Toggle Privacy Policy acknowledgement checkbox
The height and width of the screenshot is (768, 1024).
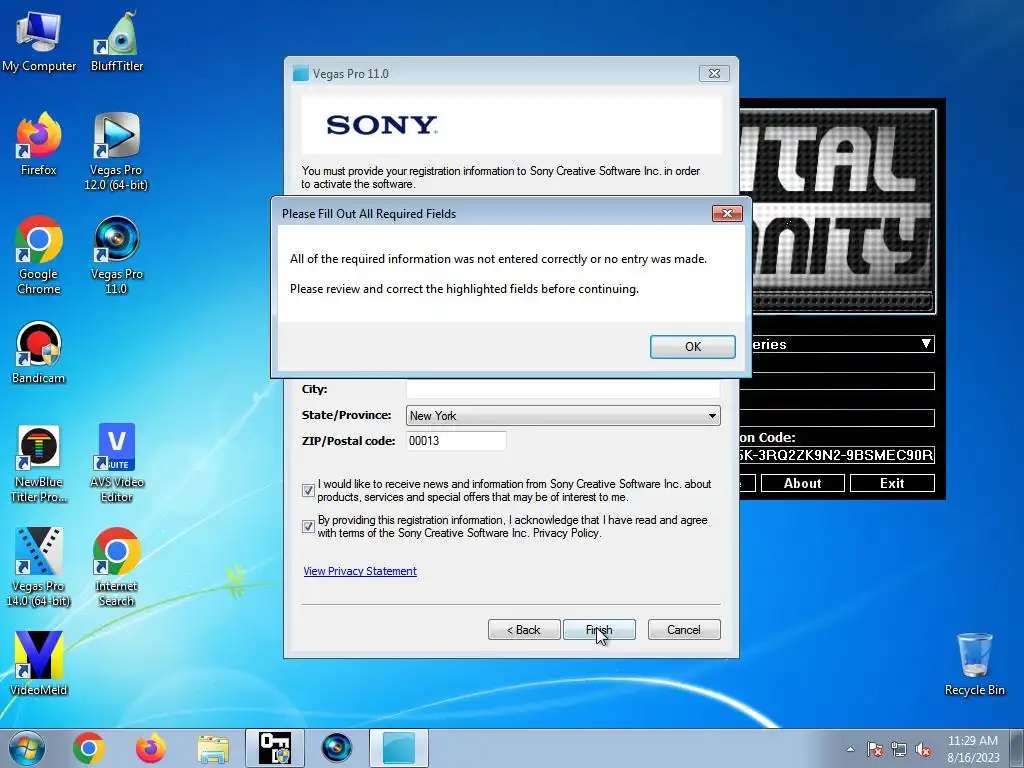308,526
